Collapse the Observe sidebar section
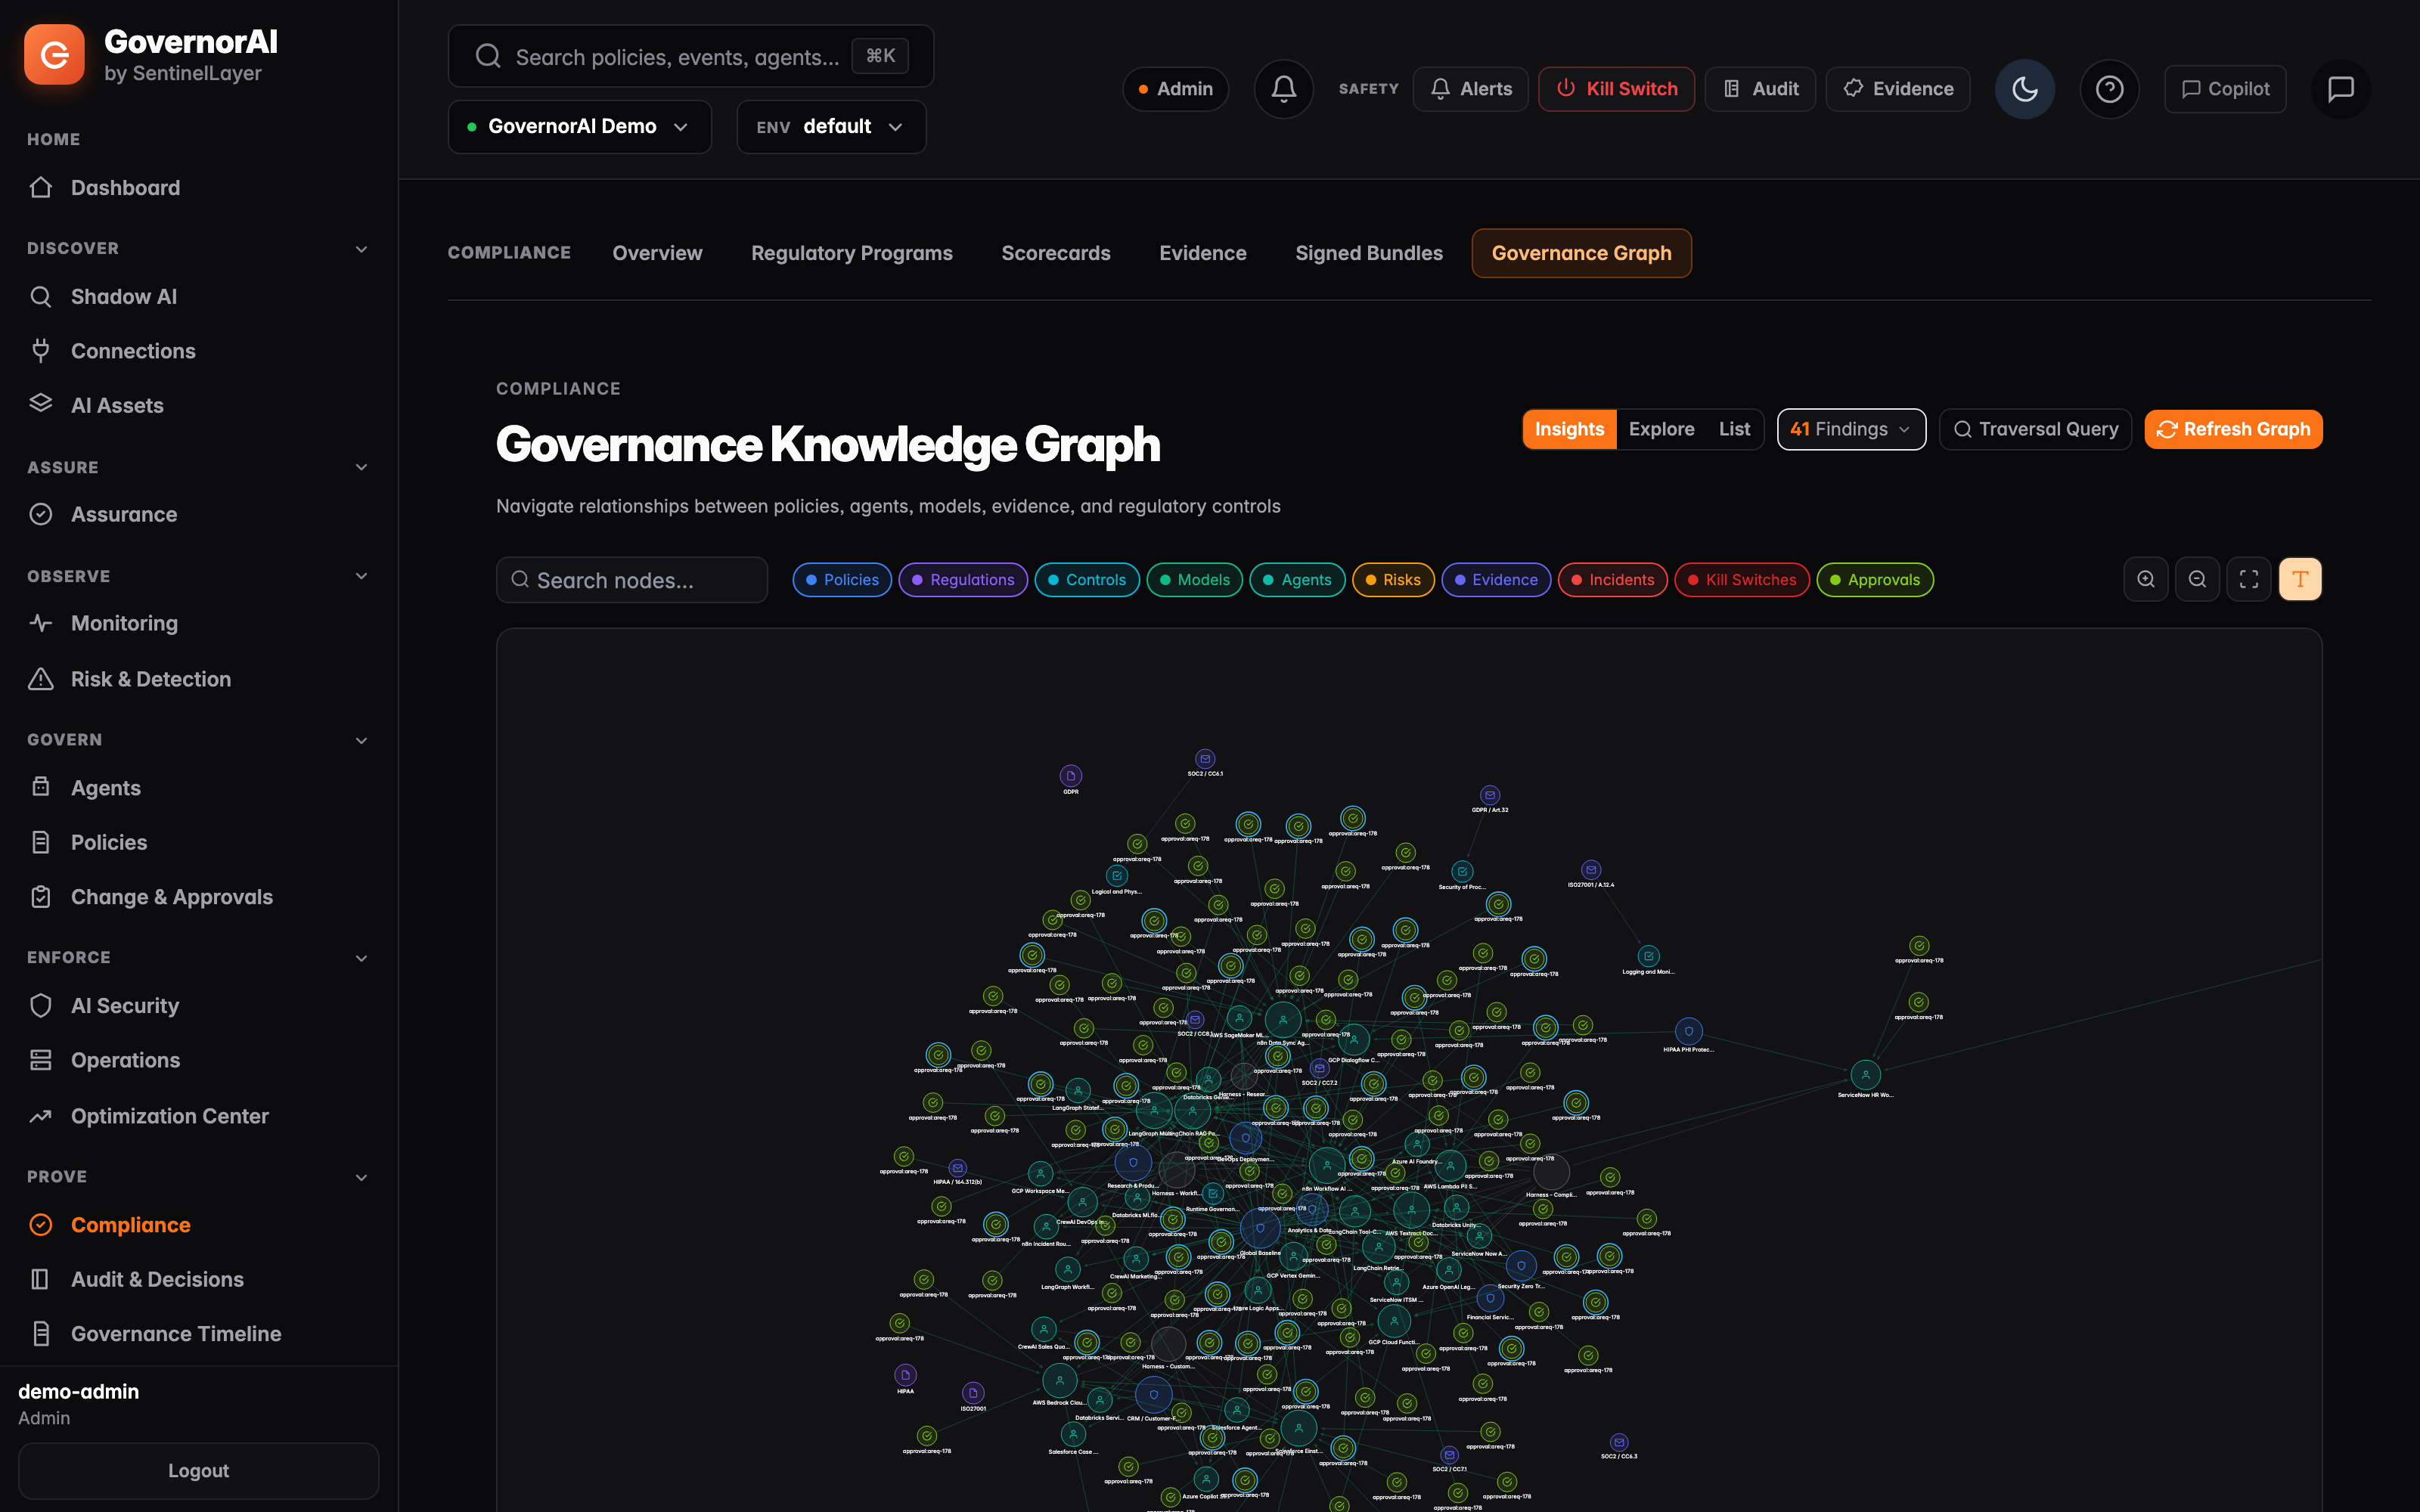 pyautogui.click(x=361, y=576)
